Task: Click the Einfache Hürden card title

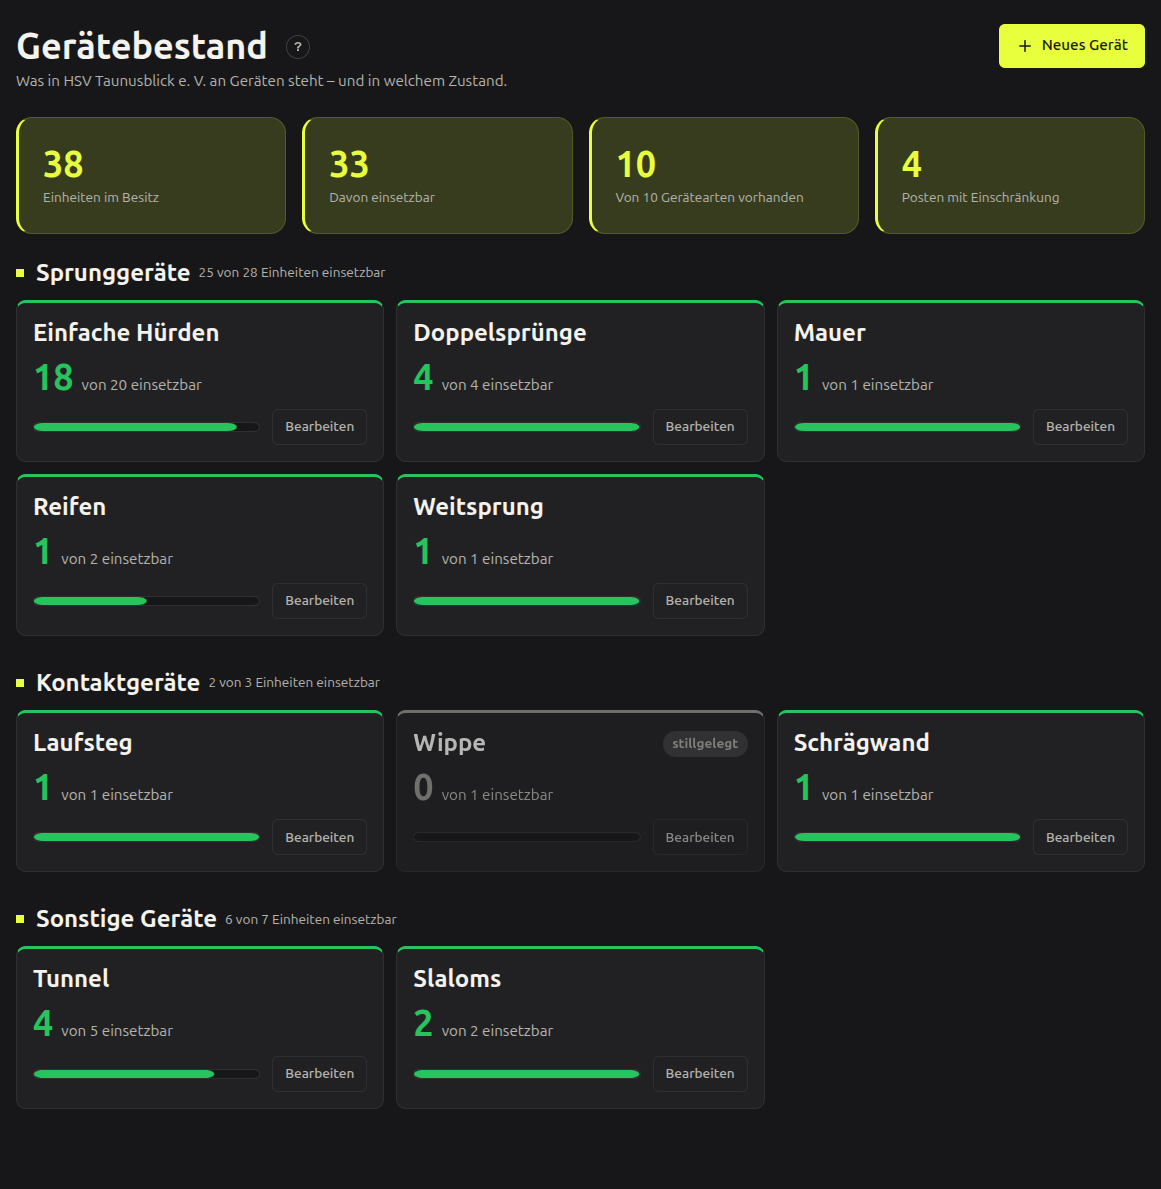Action: coord(126,333)
